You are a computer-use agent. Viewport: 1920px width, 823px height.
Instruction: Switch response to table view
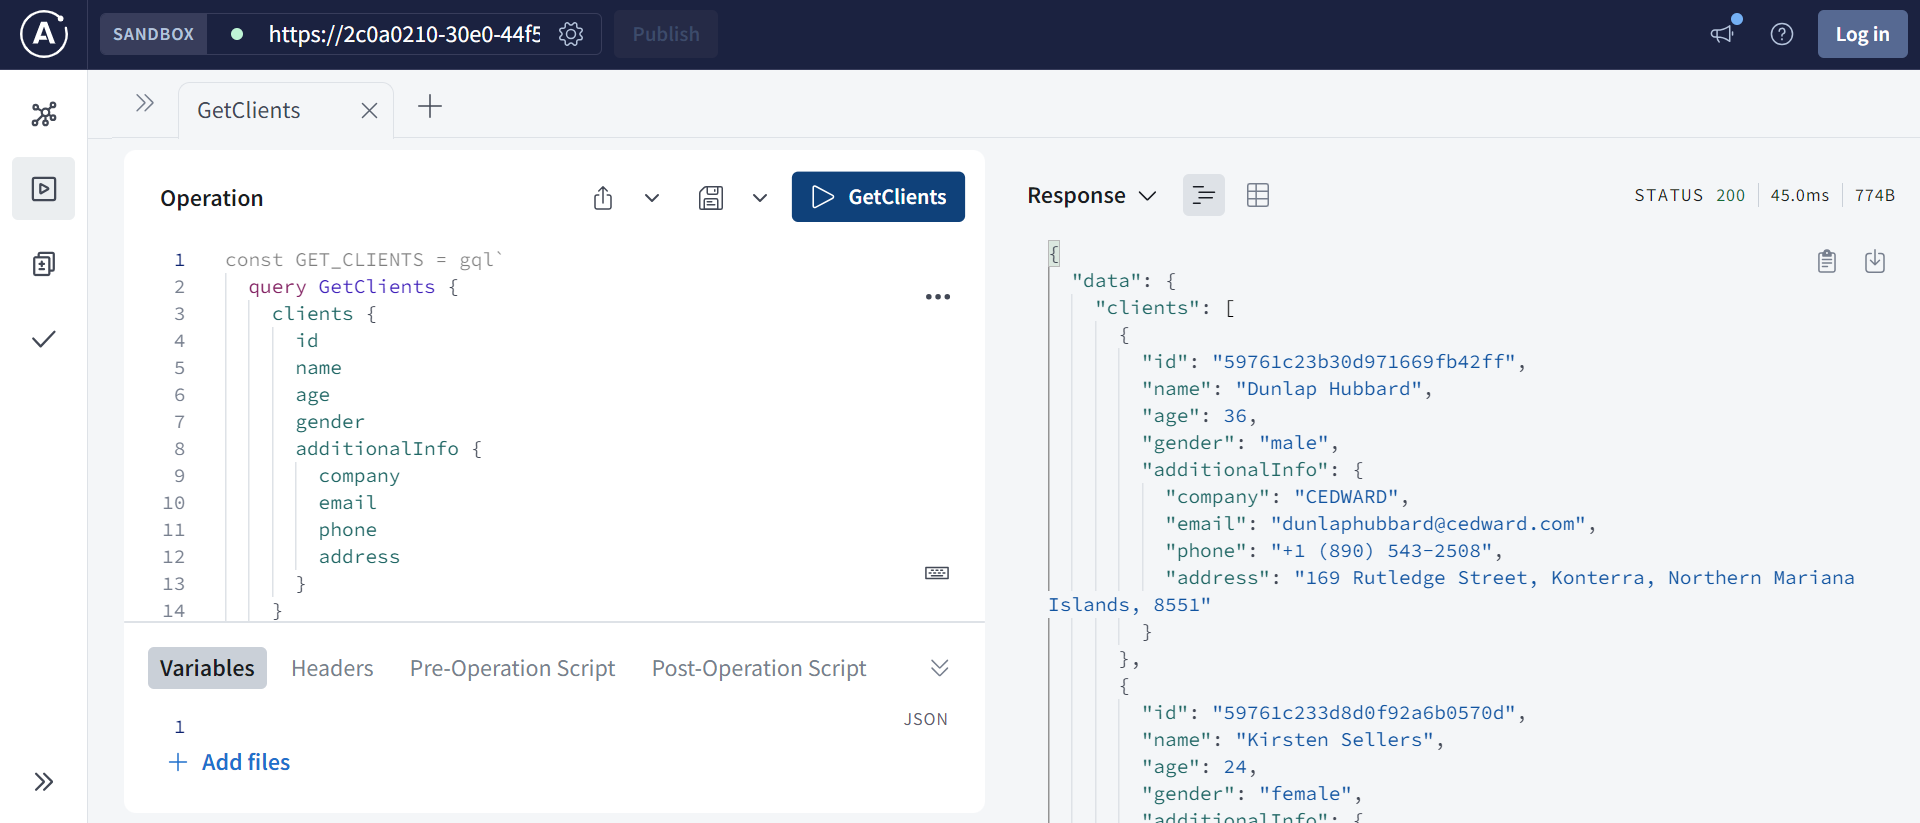1258,195
